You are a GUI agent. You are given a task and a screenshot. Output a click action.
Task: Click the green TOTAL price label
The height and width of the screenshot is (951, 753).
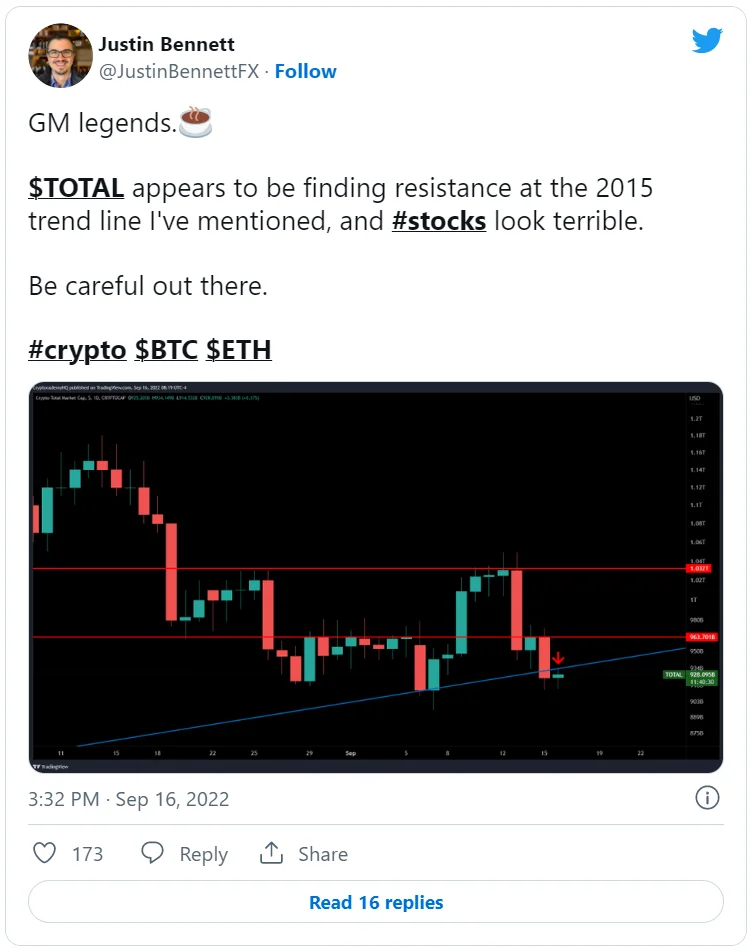click(674, 675)
